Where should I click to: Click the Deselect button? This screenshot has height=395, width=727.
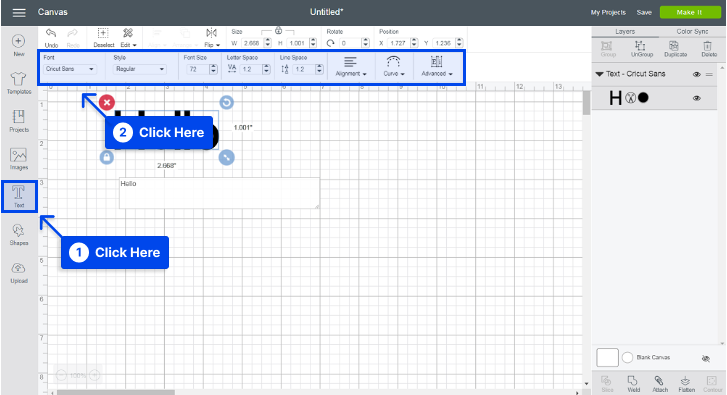click(103, 38)
